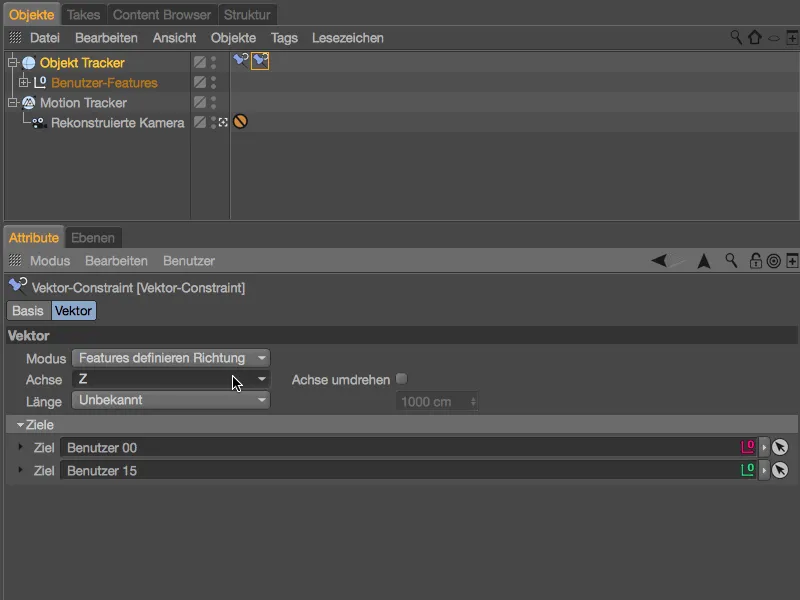Toggle layer box of Objekt Tracker
This screenshot has height=600, width=800.
click(200, 62)
